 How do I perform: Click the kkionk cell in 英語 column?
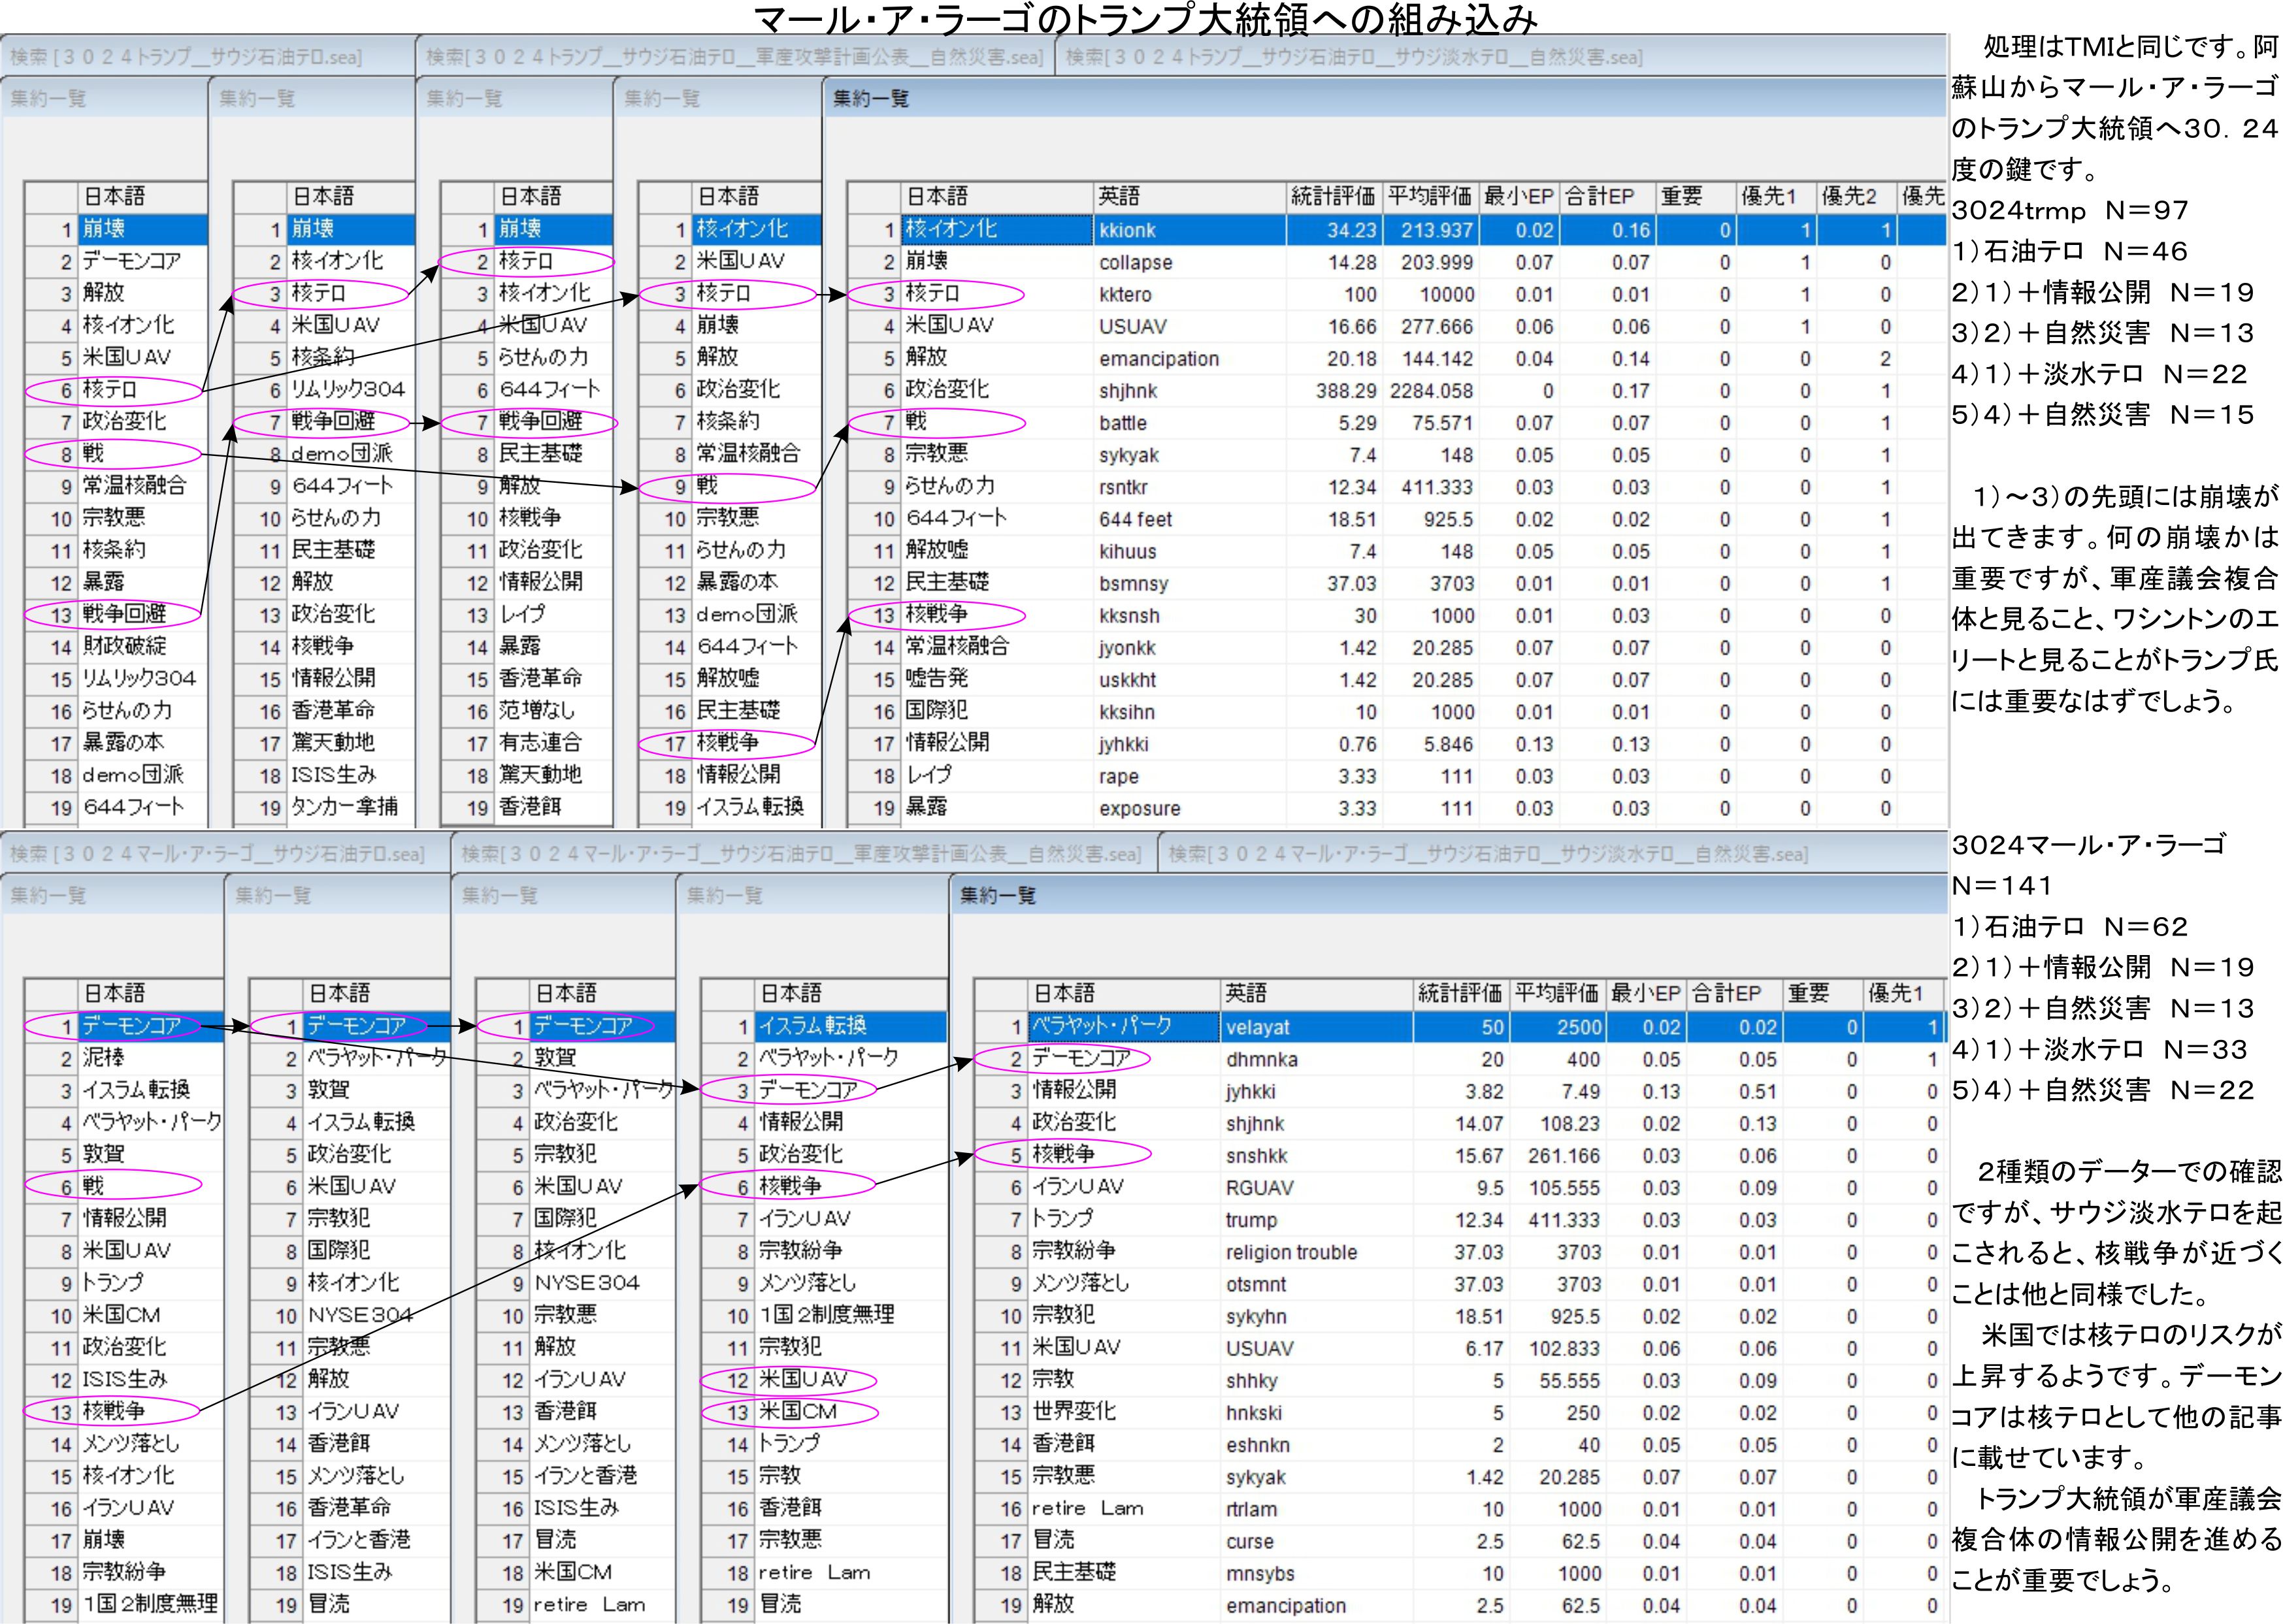click(x=1127, y=230)
